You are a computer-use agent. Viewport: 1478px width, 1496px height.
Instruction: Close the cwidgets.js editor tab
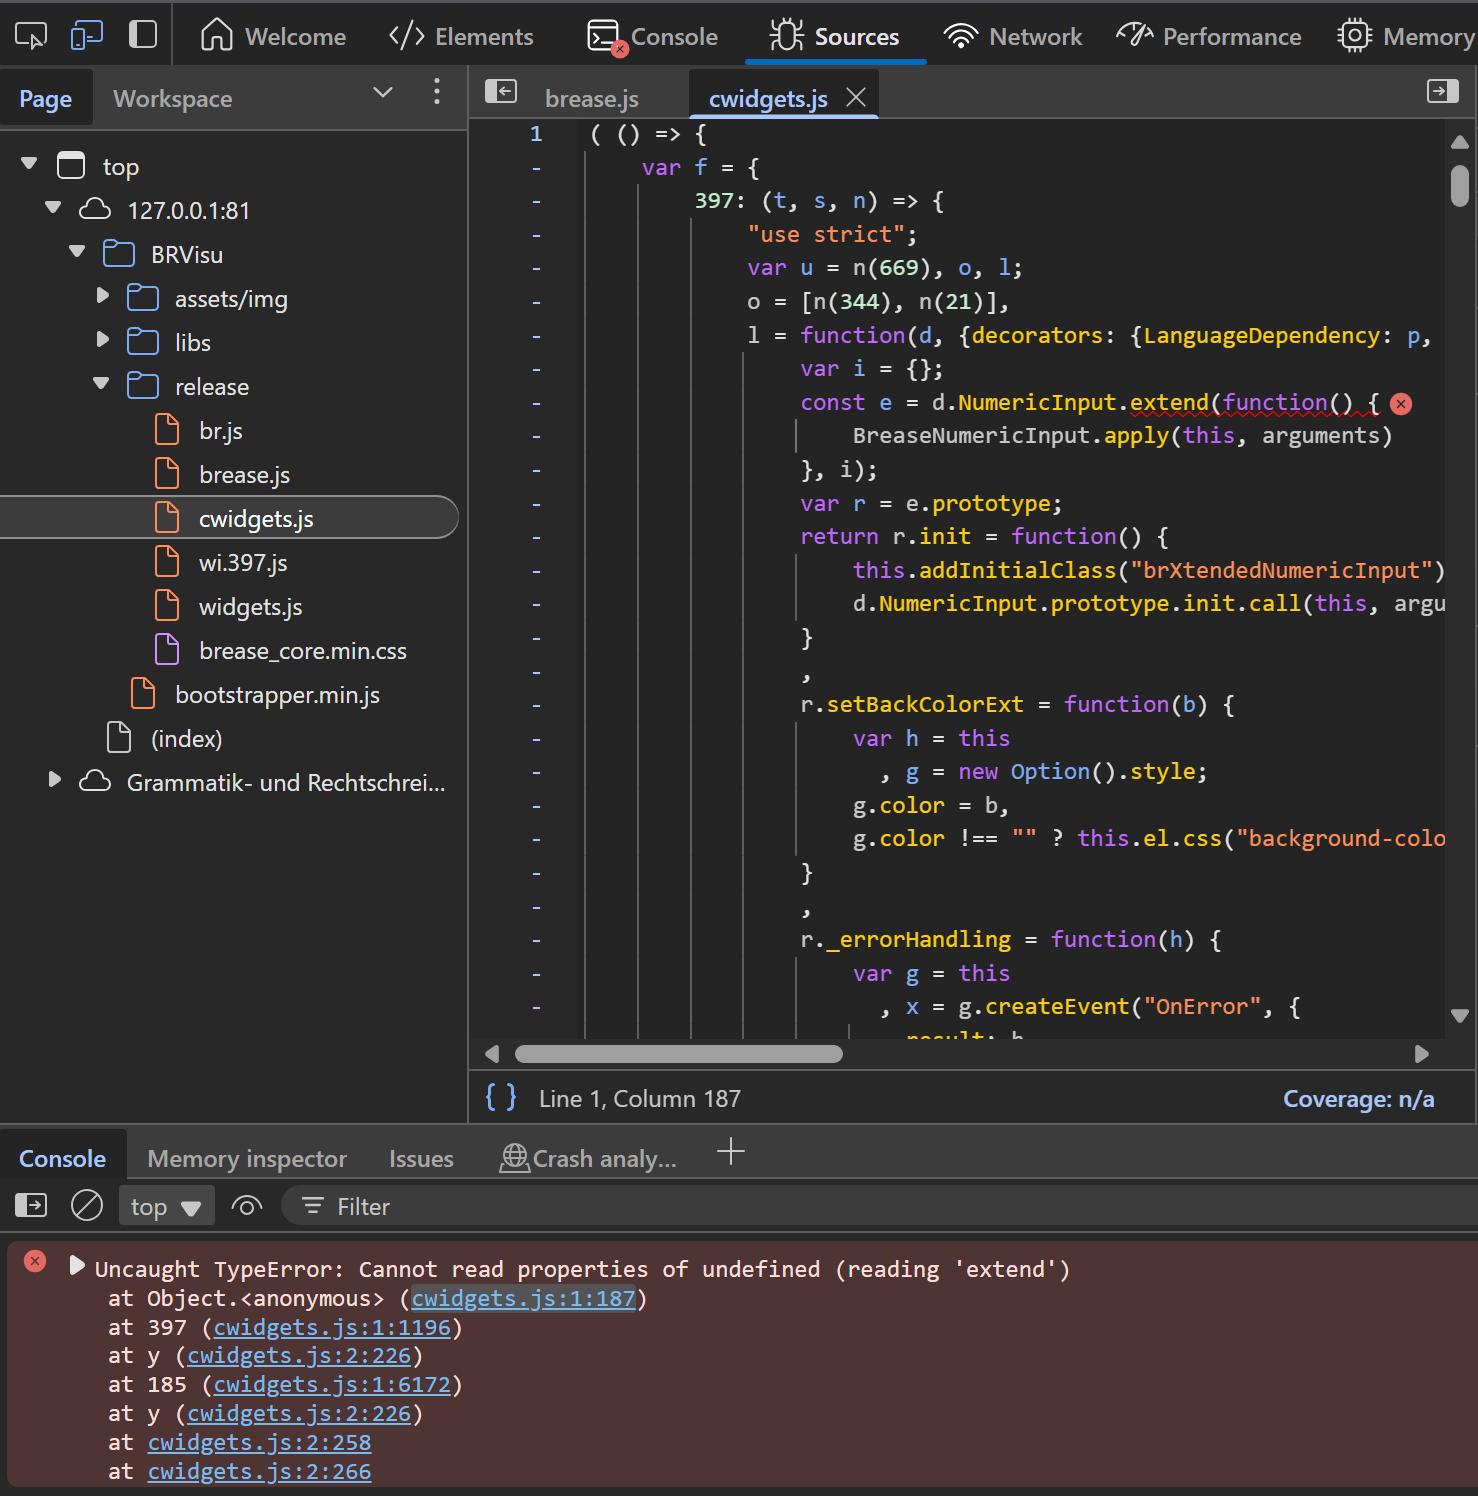pyautogui.click(x=856, y=97)
